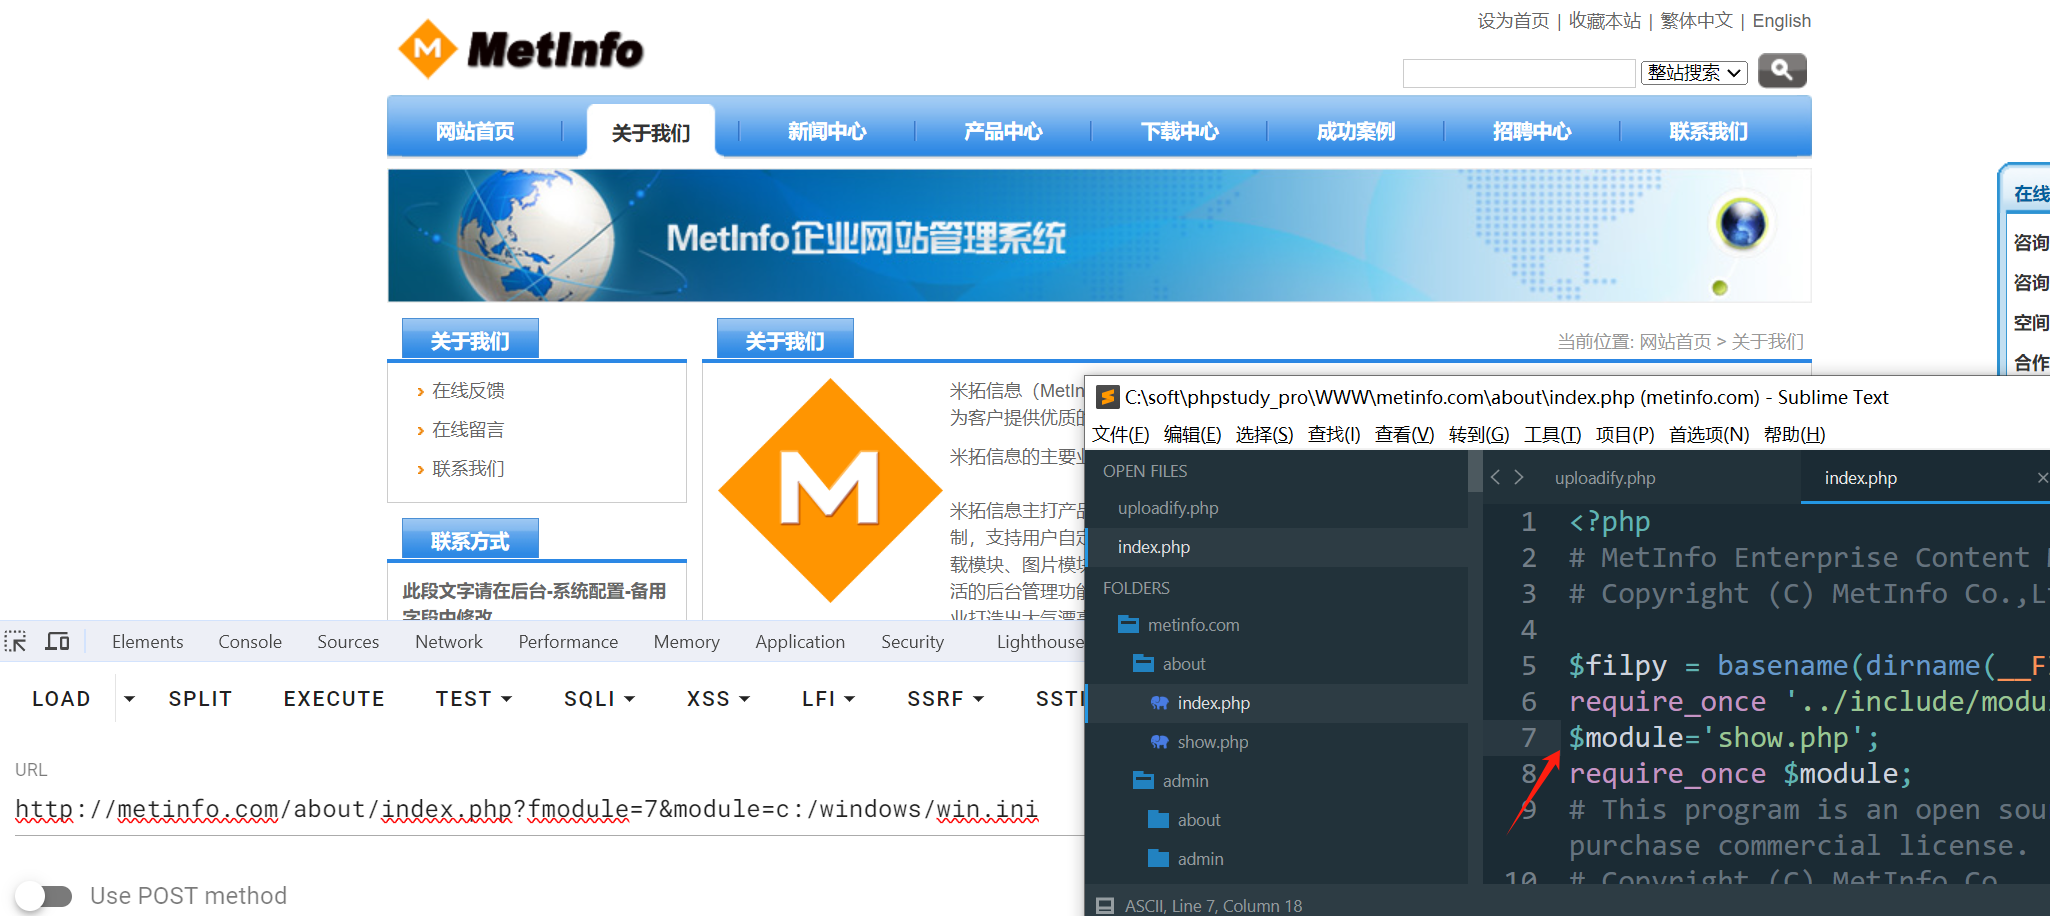Screen dimensions: 2050x916
Task: Open the 新闻中心 navigation tab
Action: (826, 132)
